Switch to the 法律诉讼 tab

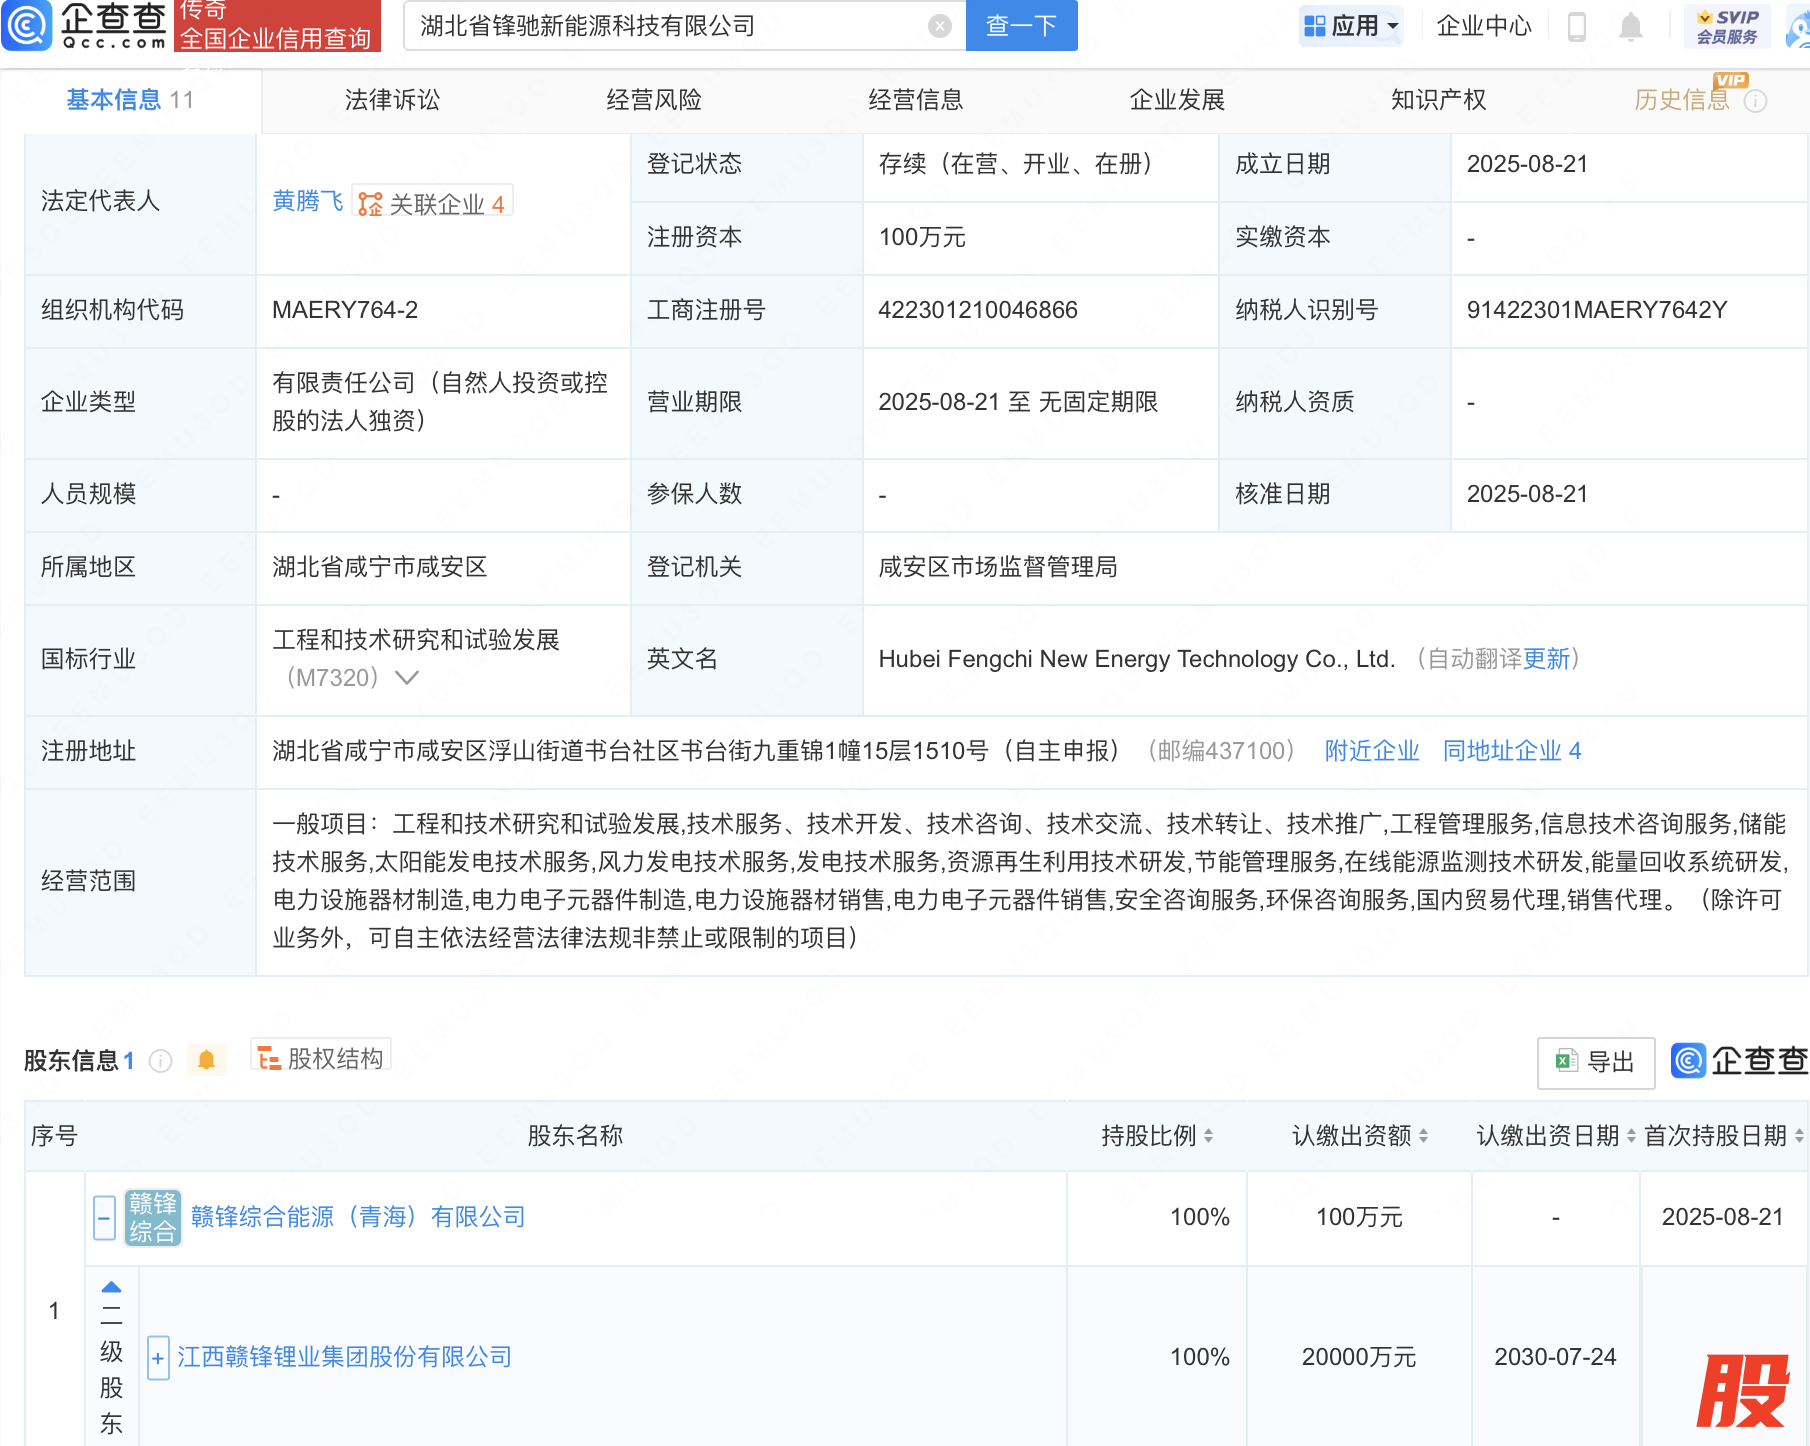pyautogui.click(x=392, y=100)
